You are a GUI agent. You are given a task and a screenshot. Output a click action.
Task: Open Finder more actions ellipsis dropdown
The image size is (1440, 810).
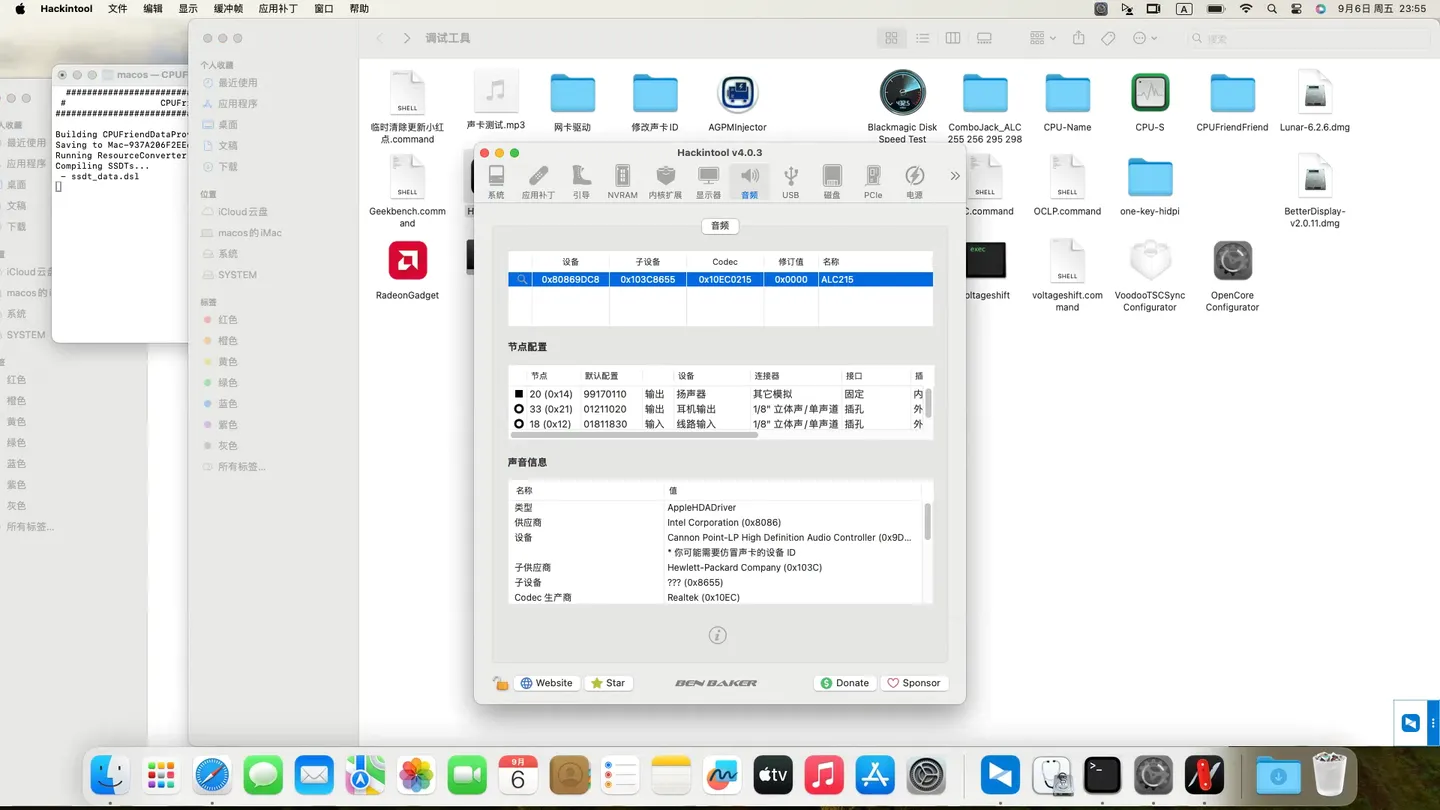click(1144, 38)
